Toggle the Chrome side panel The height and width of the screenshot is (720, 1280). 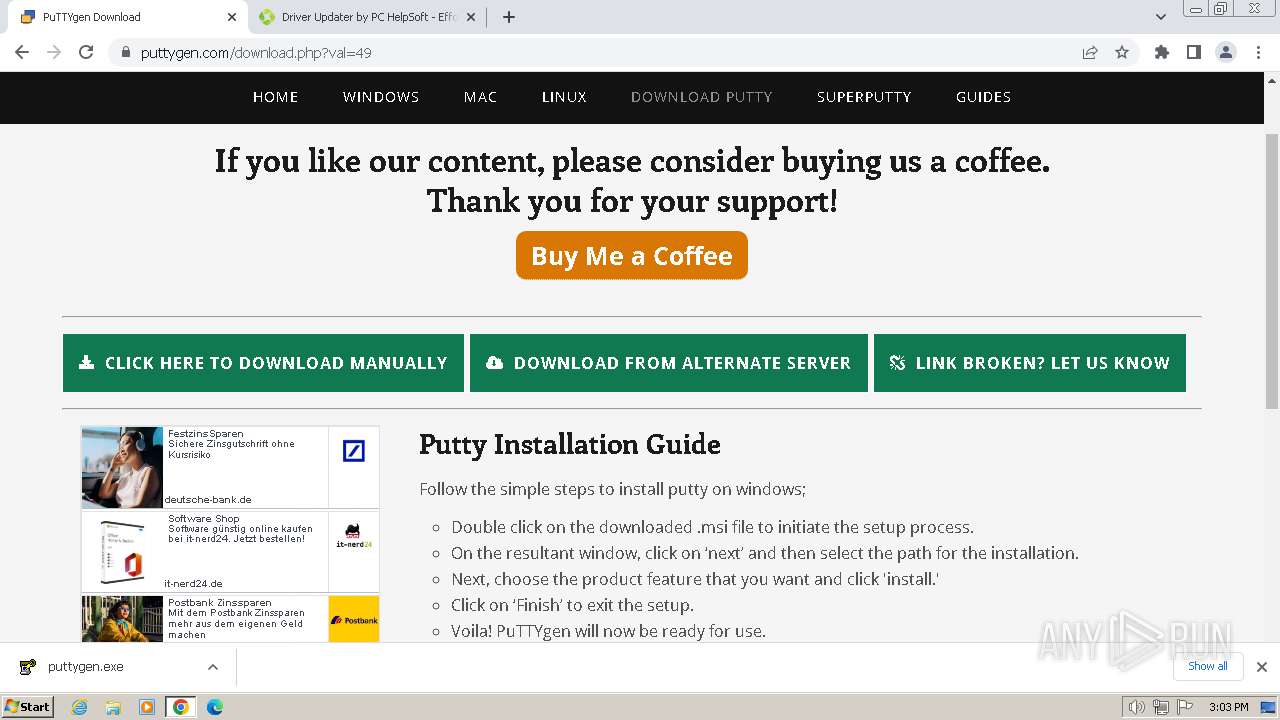[1194, 52]
